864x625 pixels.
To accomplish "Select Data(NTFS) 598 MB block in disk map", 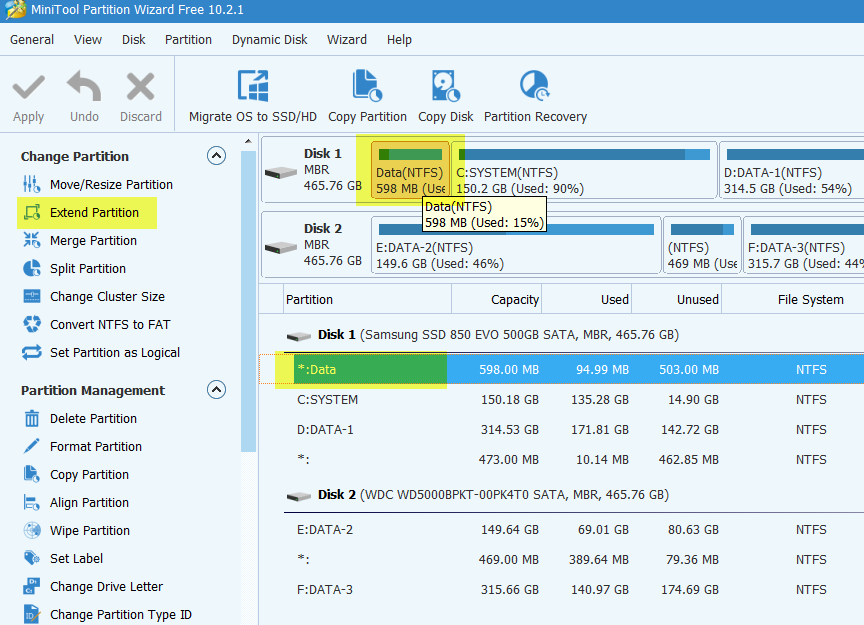I will pyautogui.click(x=410, y=170).
